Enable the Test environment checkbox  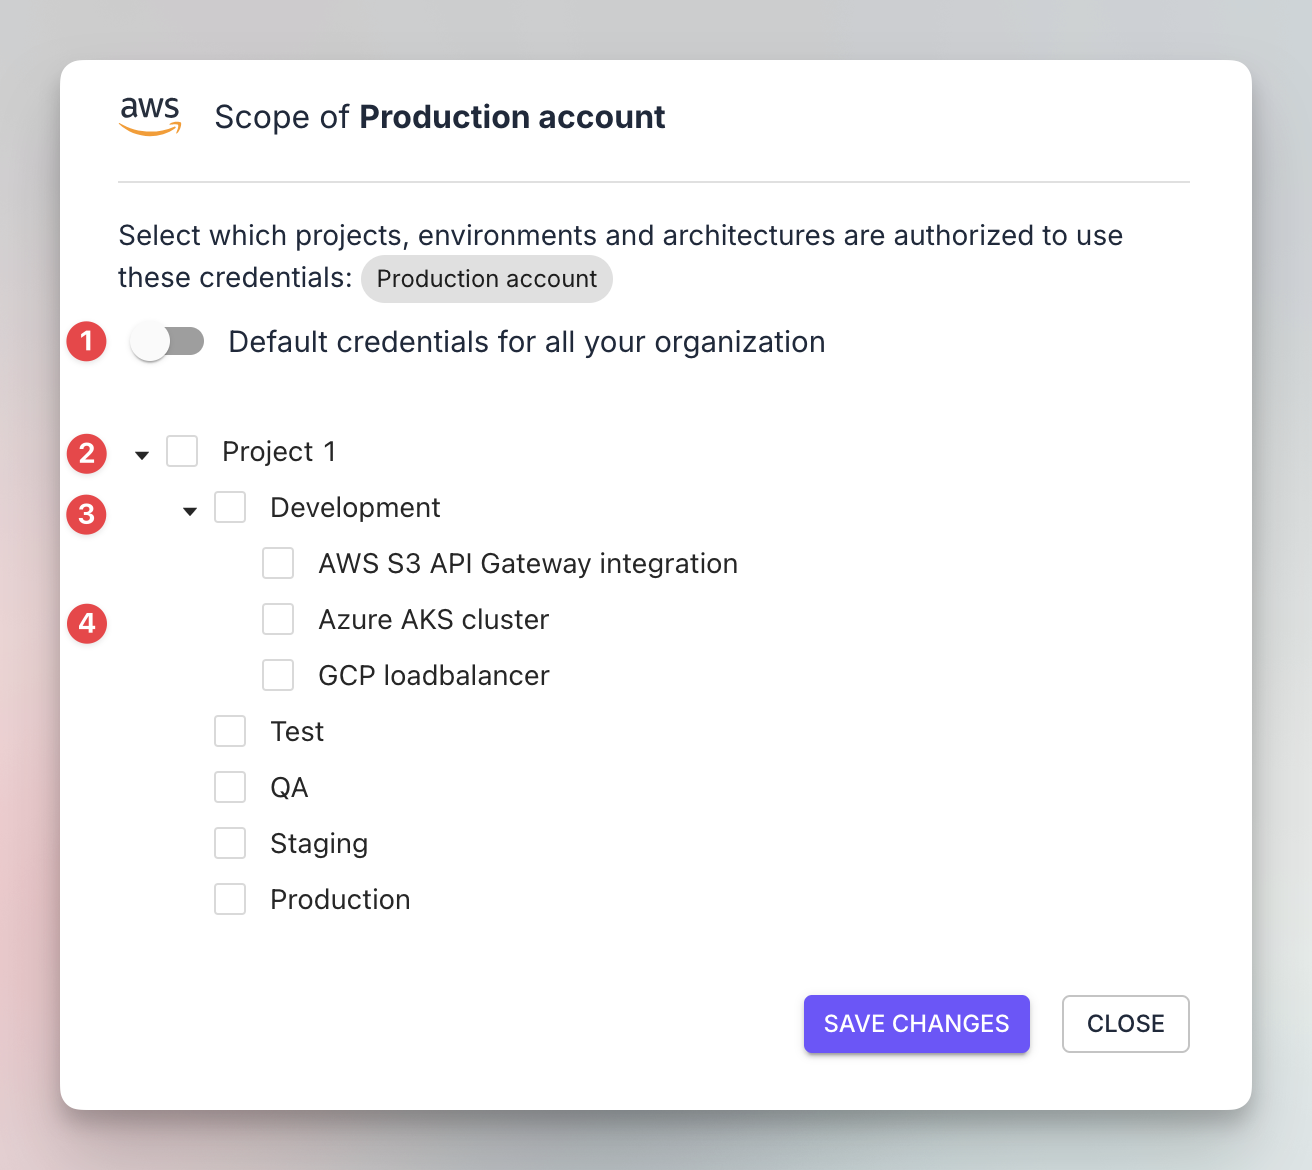(230, 731)
